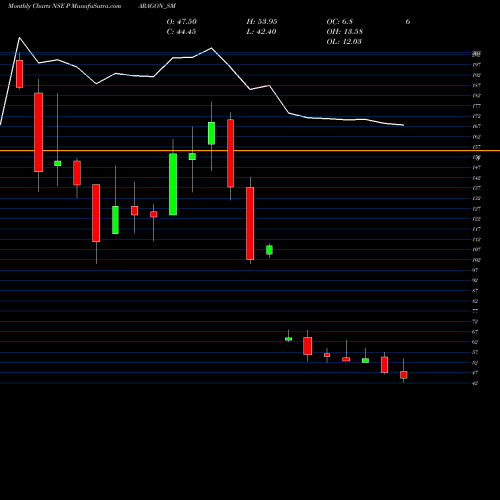Click the 192 price axis label

tap(477, 75)
